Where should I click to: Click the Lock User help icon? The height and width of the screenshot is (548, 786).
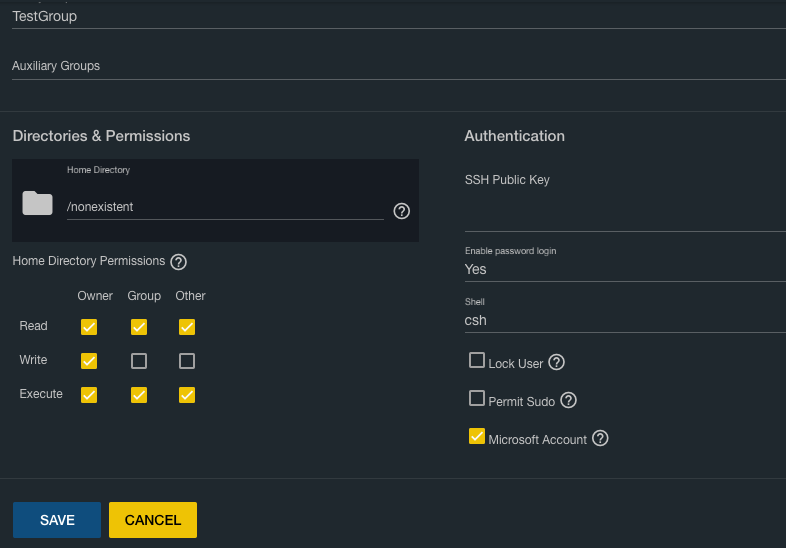(x=557, y=362)
